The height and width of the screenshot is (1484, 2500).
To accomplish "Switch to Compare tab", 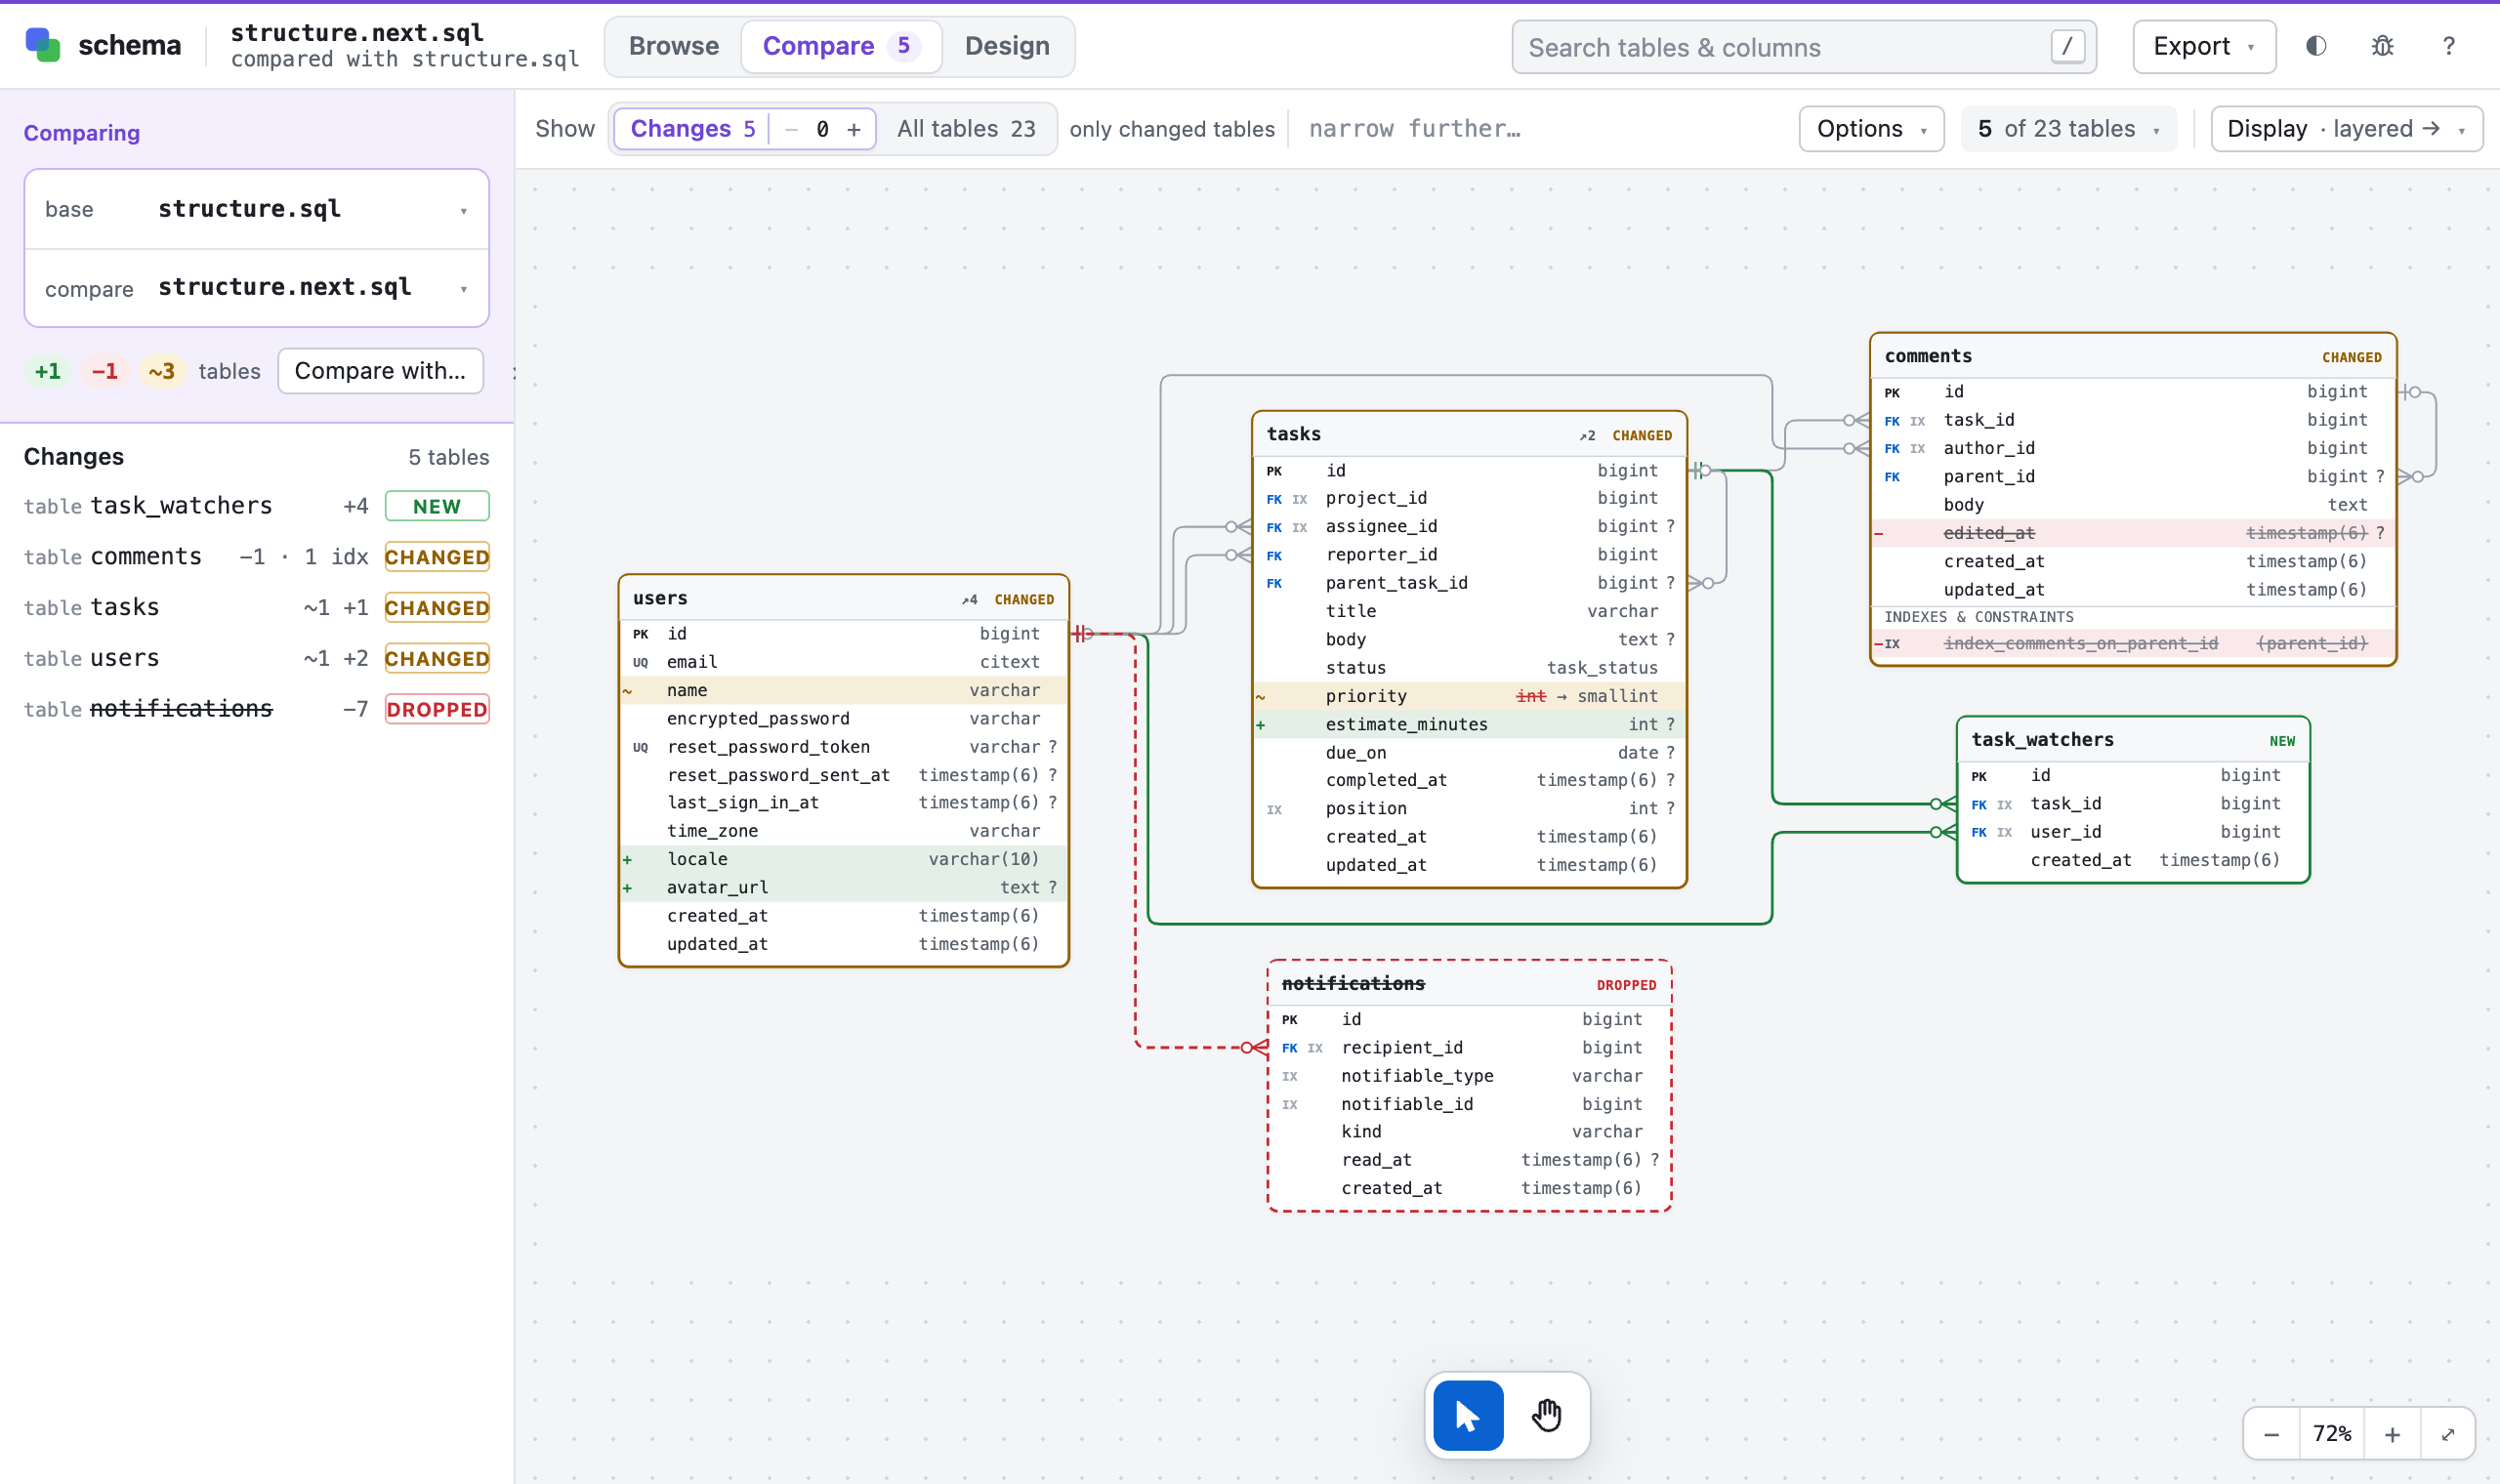I will (x=841, y=46).
